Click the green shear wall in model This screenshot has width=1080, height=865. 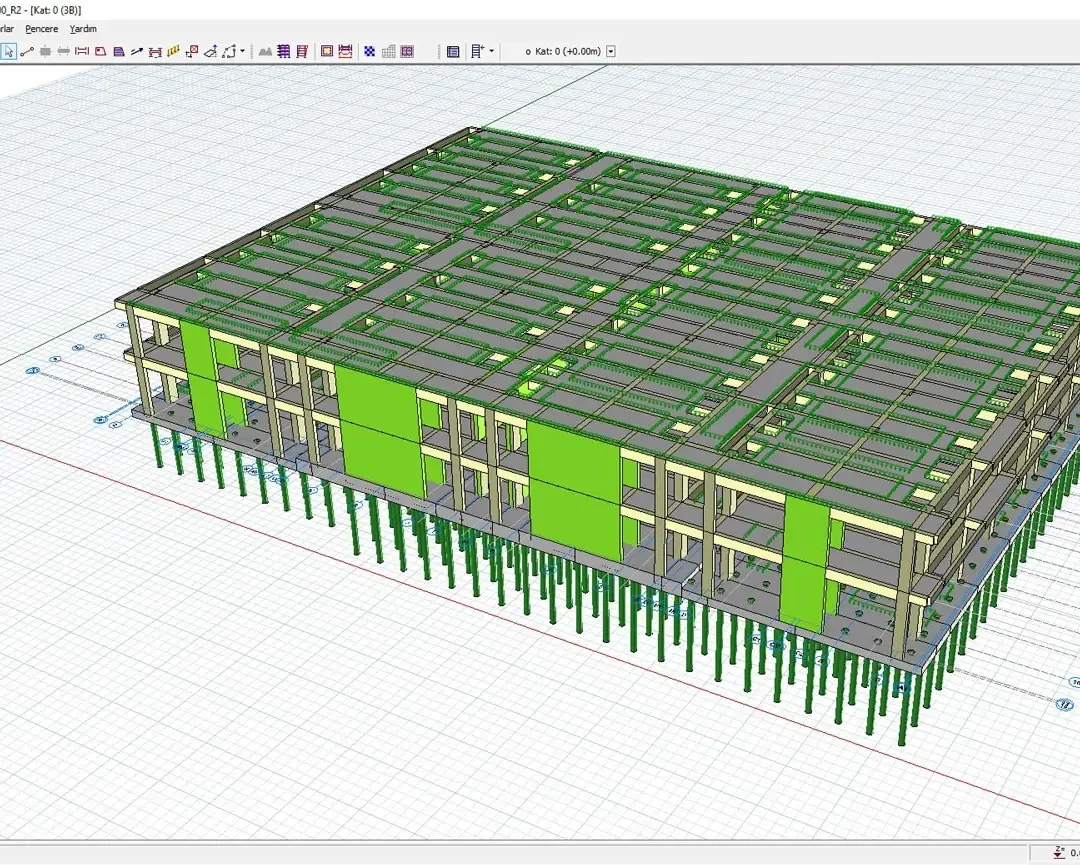377,428
